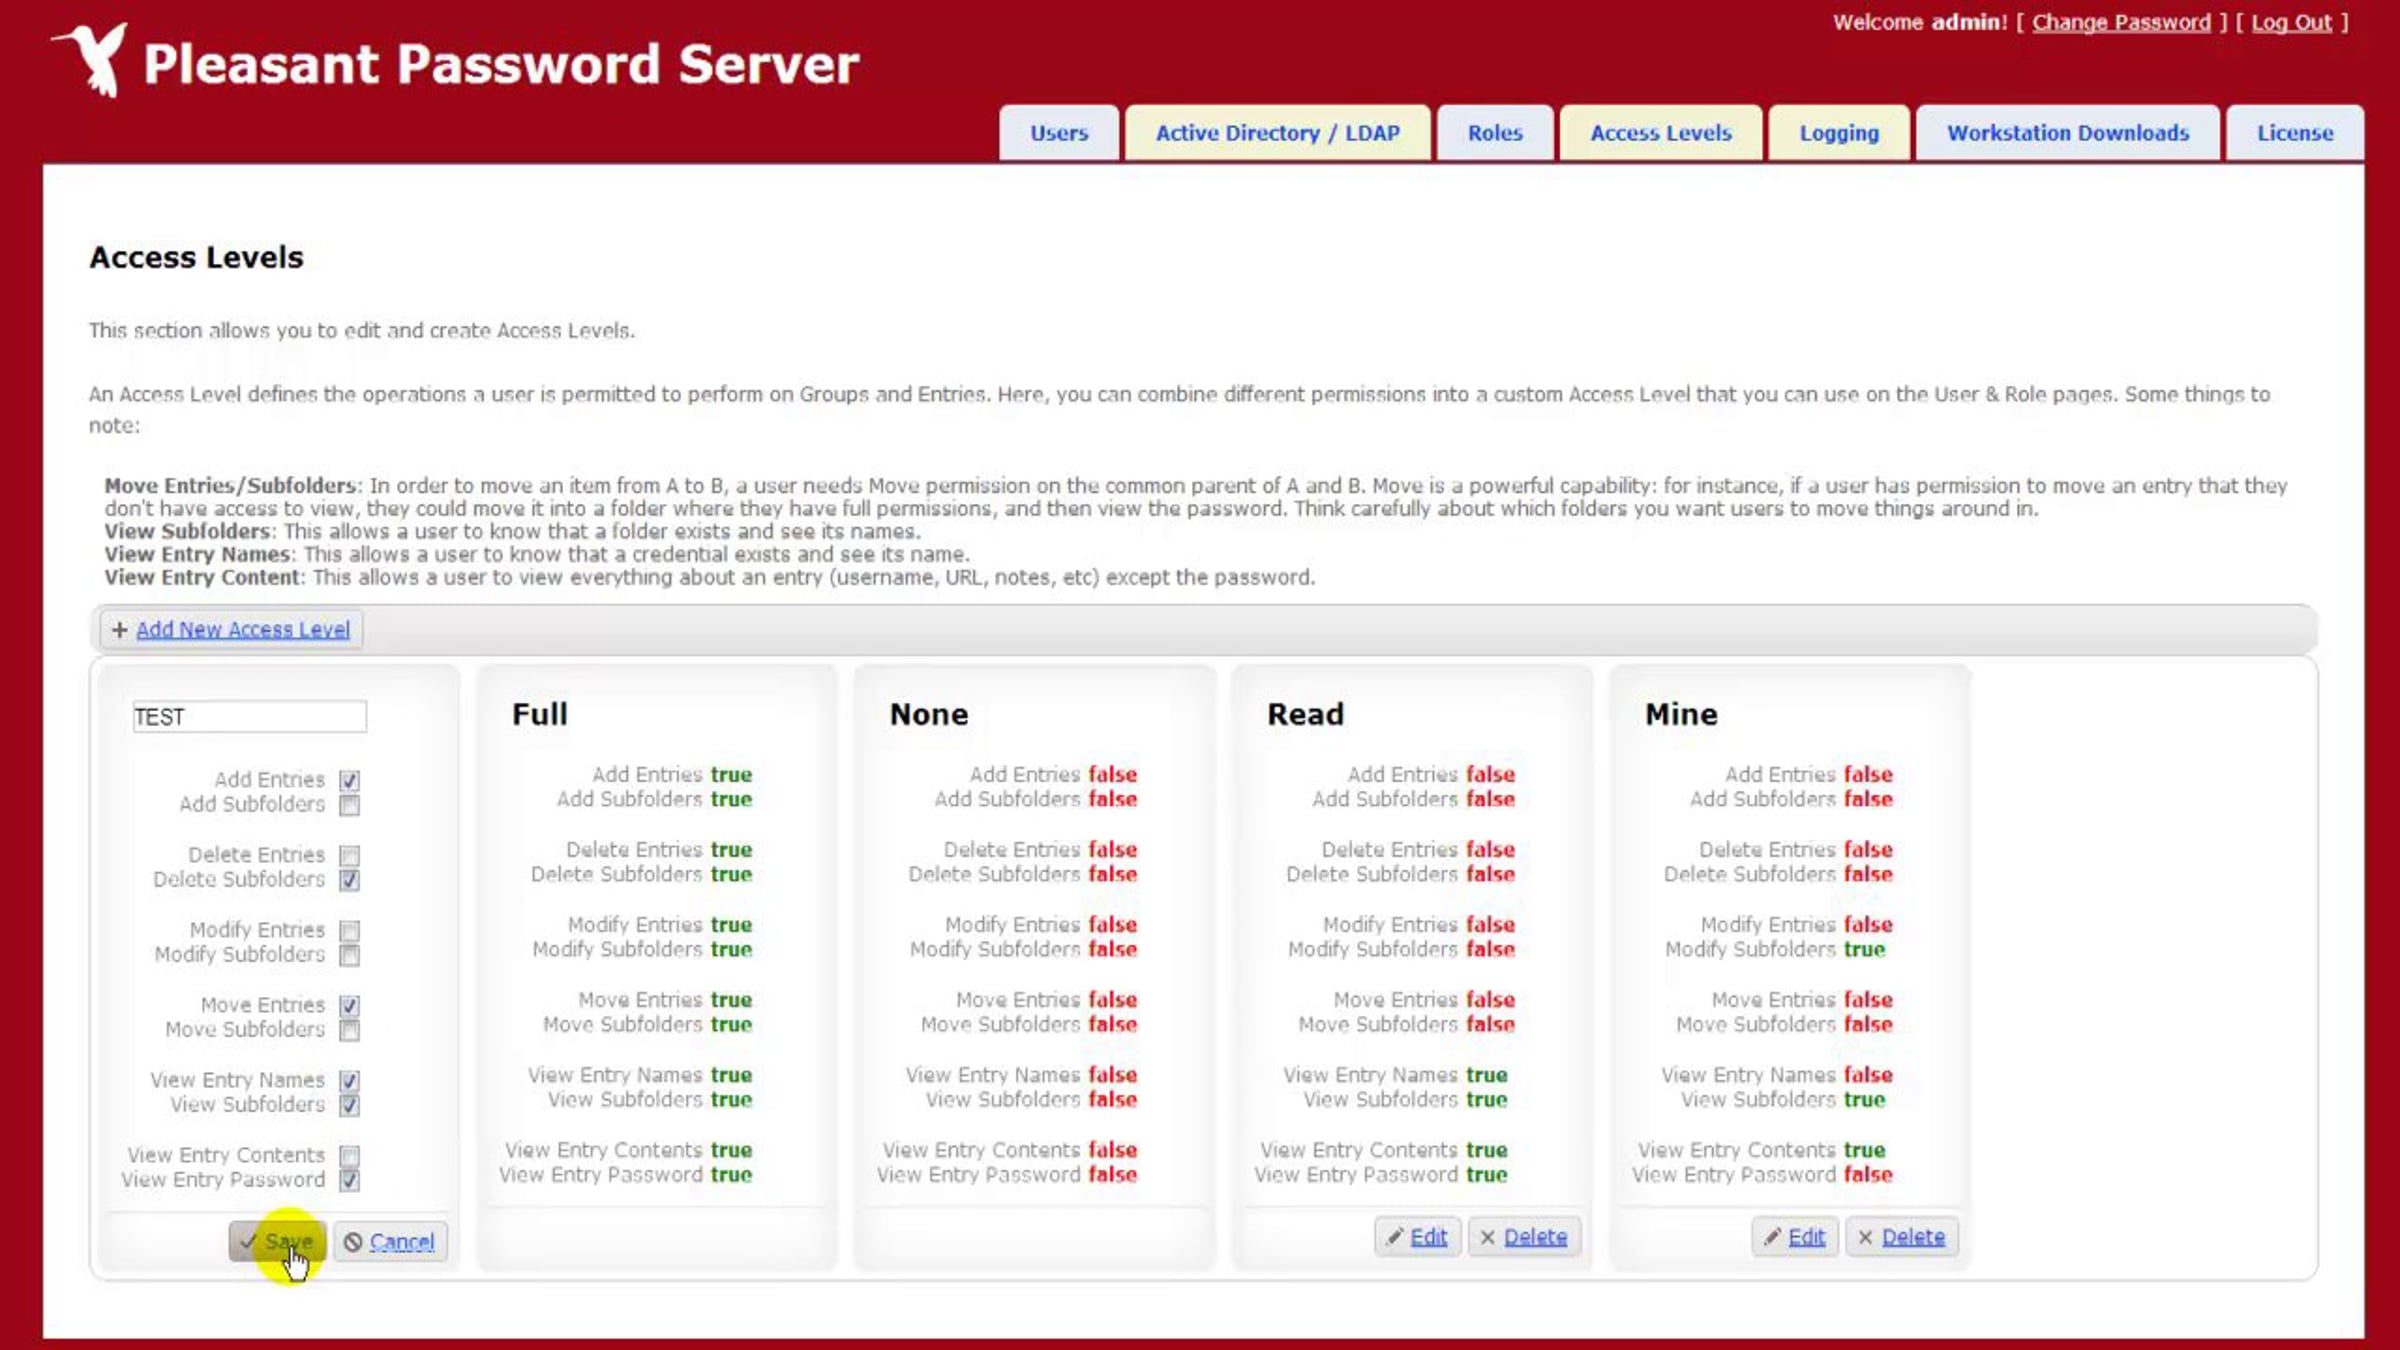Save the TEST access level

(277, 1242)
